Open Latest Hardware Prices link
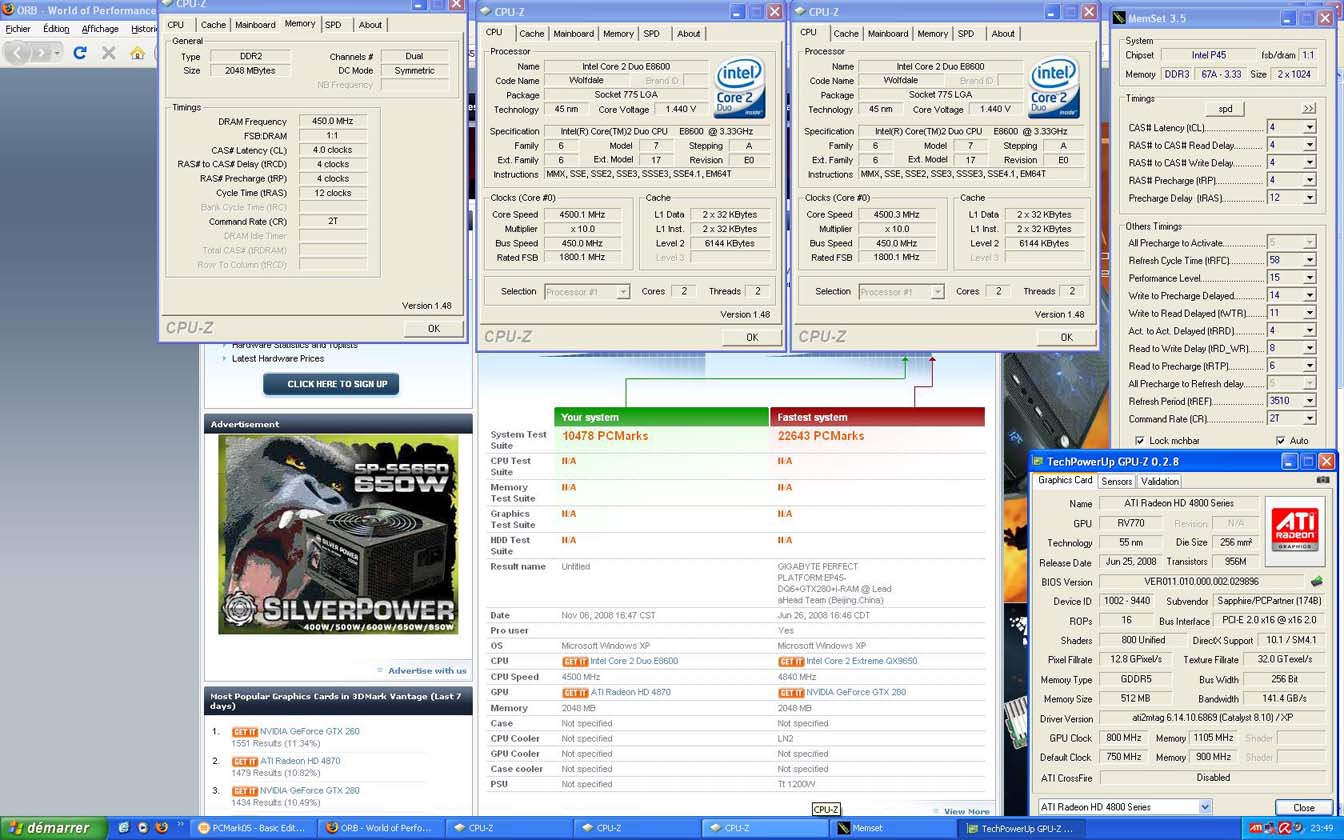1344x840 pixels. pos(278,358)
